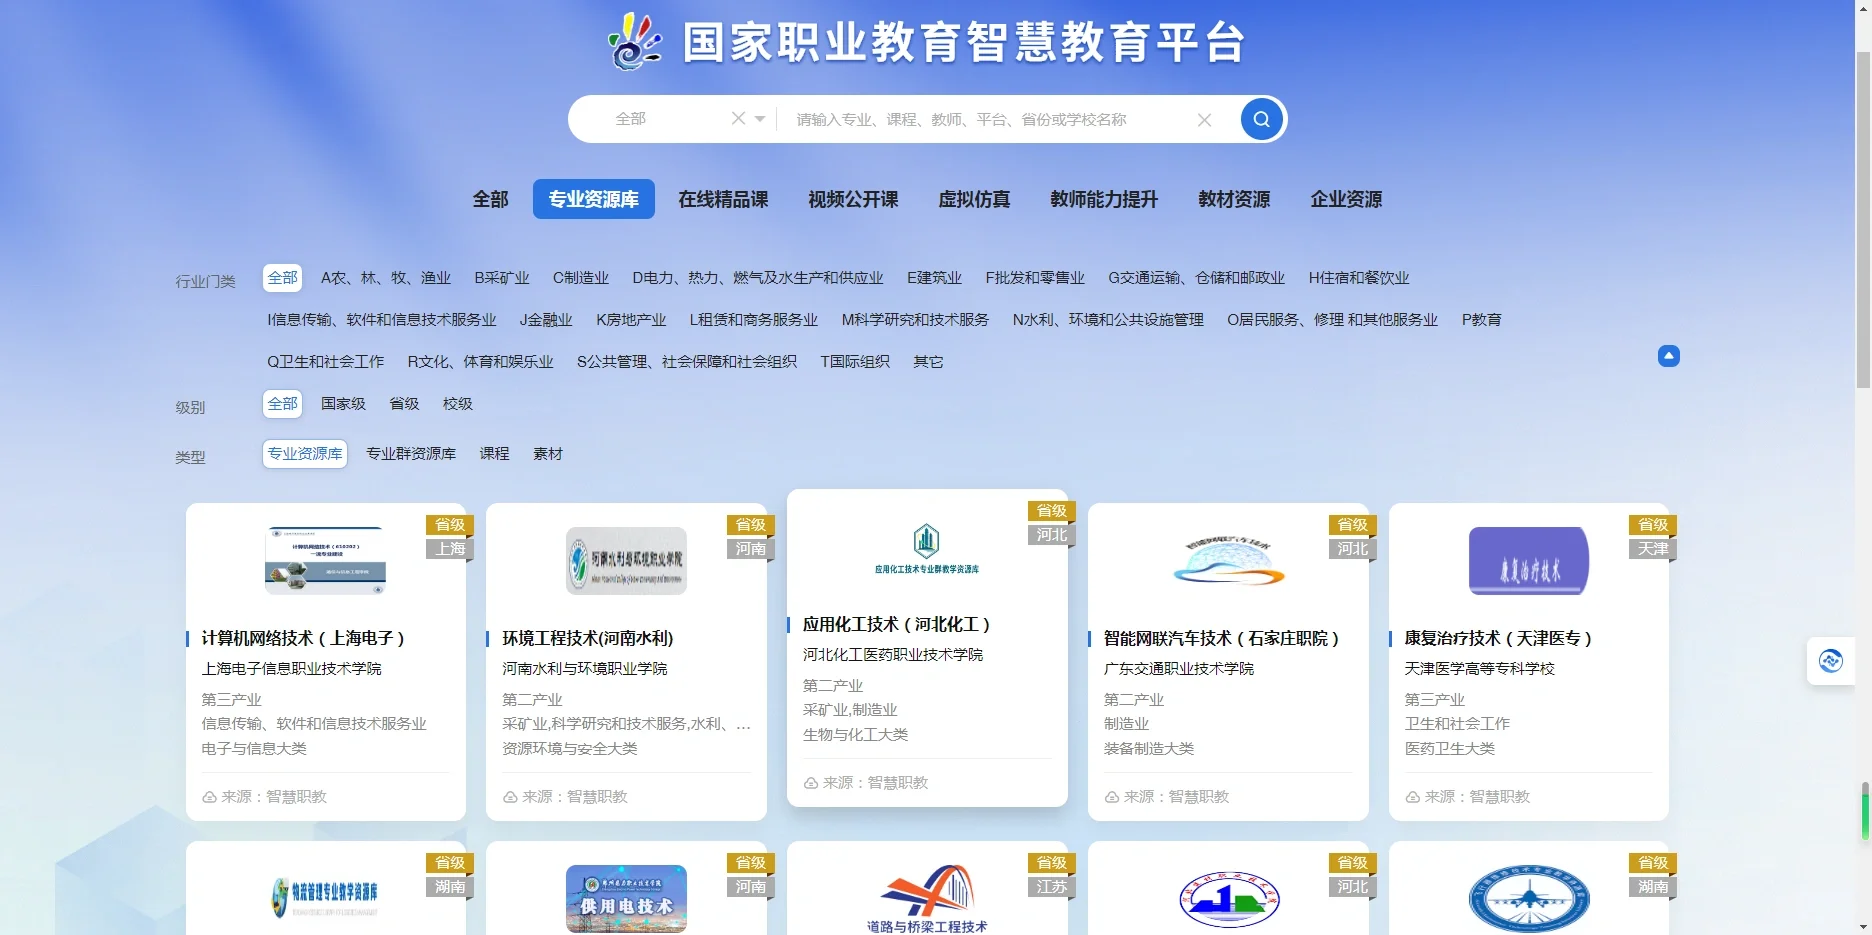Viewport: 1872px width, 935px height.
Task: Filter by F批发和零售业
Action: pos(1035,278)
